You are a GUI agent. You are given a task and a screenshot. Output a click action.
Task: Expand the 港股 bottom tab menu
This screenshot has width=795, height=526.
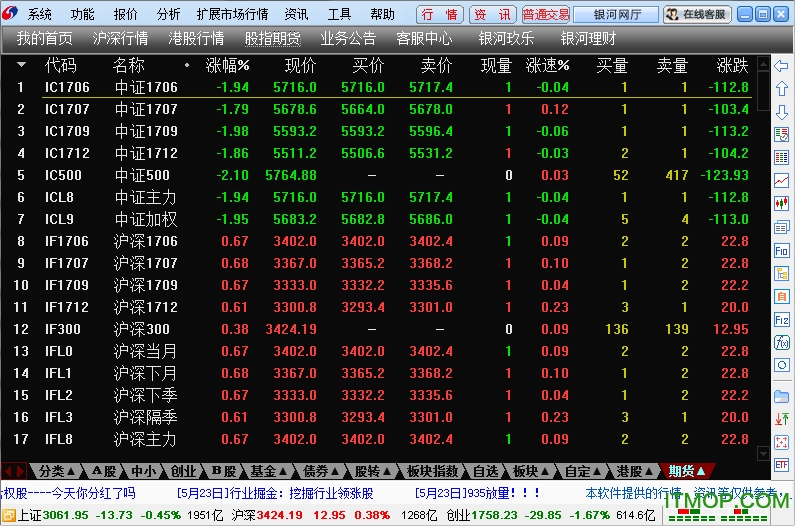[649, 471]
